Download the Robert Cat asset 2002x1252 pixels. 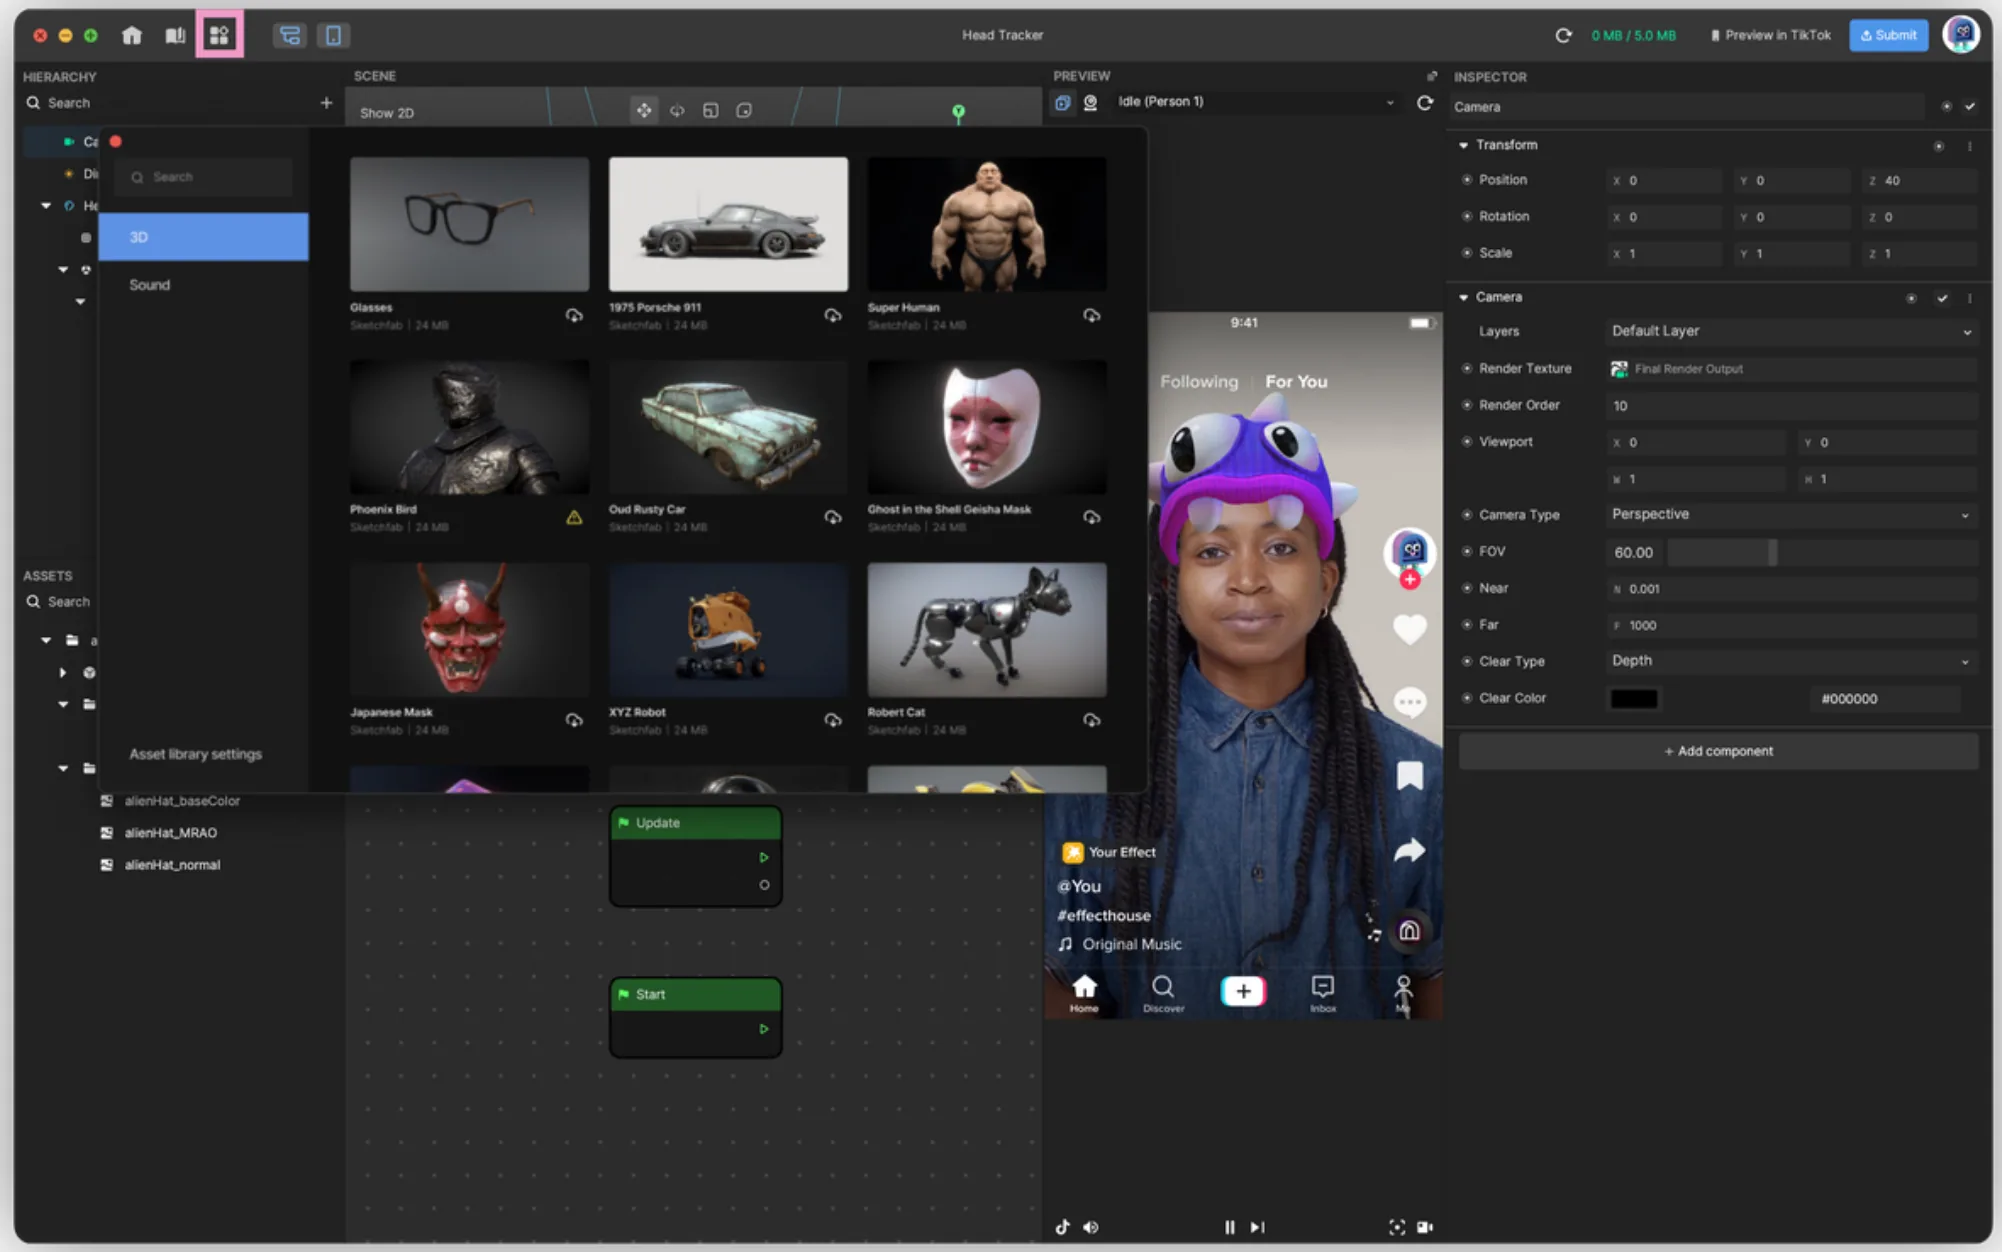pos(1091,720)
